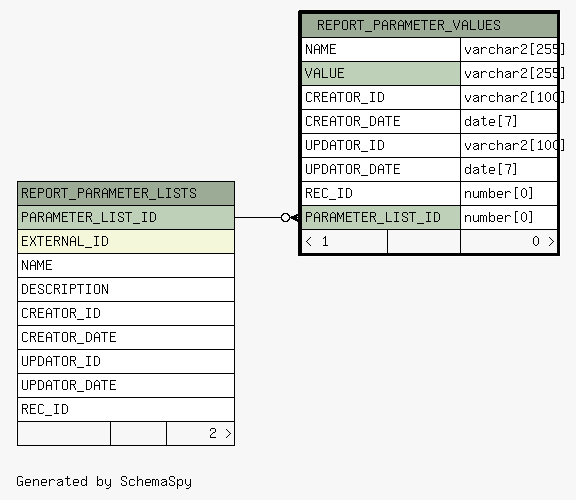576x500 pixels.
Task: Click the relationship line between the tables
Action: tap(258, 217)
